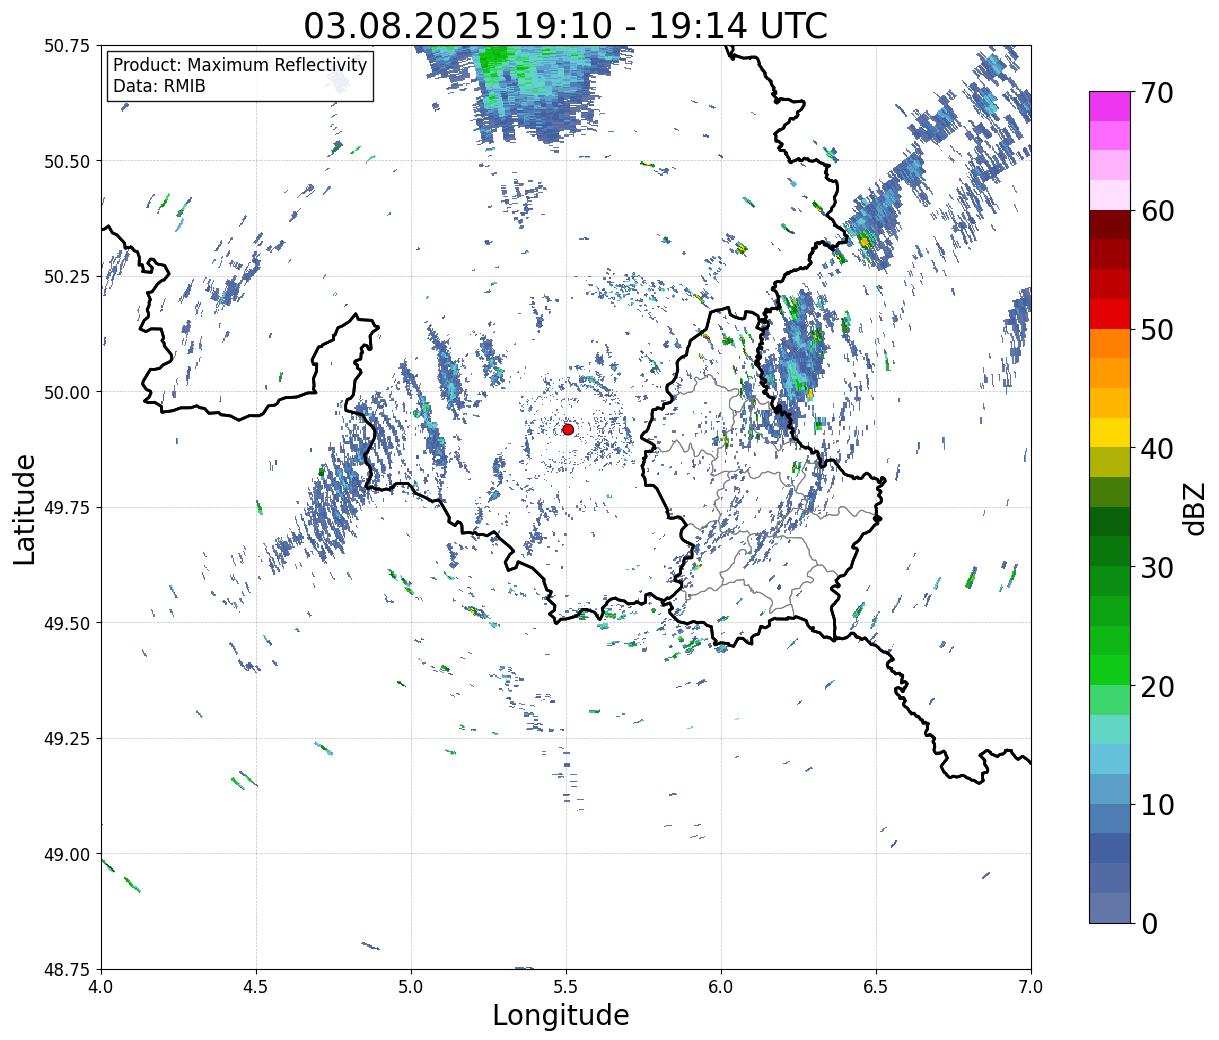Click the yellow 40 dBZ colorbar segment
The width and height of the screenshot is (1219, 1040).
tap(1110, 432)
